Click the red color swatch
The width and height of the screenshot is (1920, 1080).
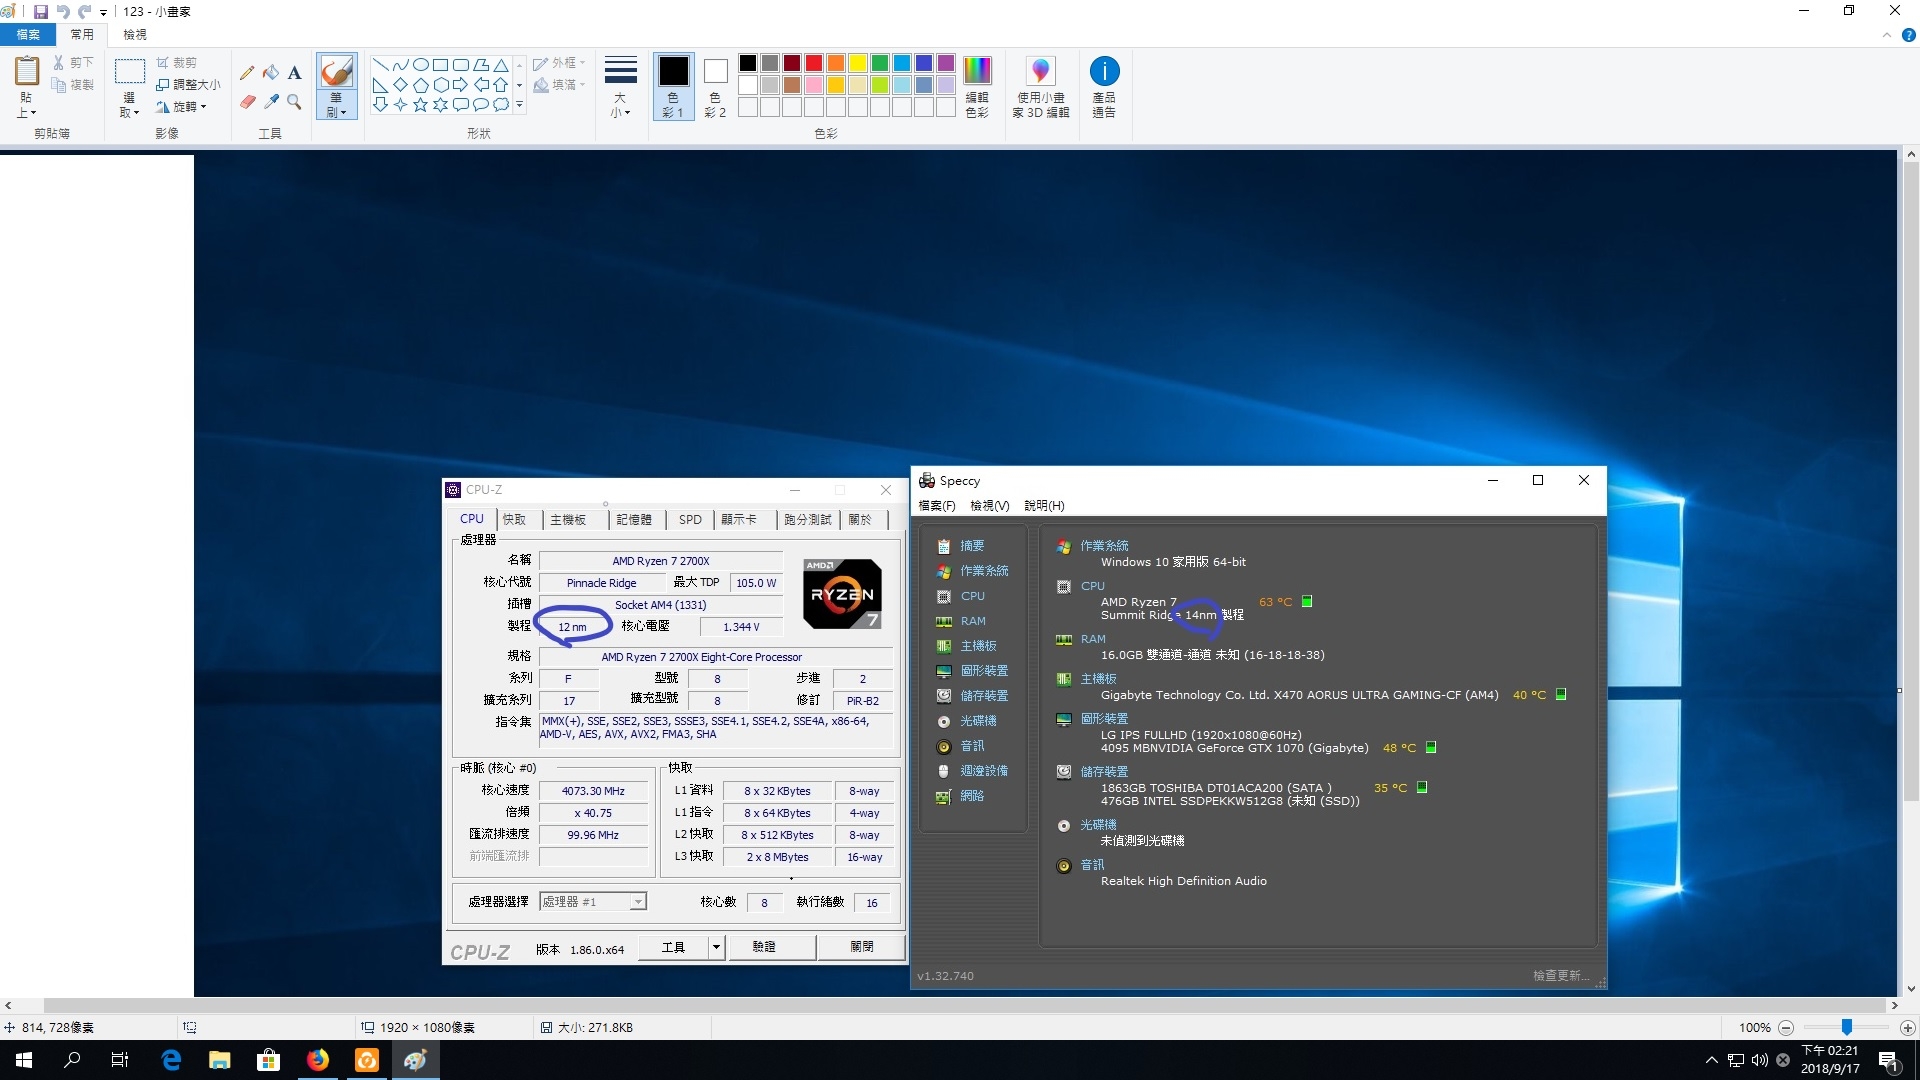[813, 63]
